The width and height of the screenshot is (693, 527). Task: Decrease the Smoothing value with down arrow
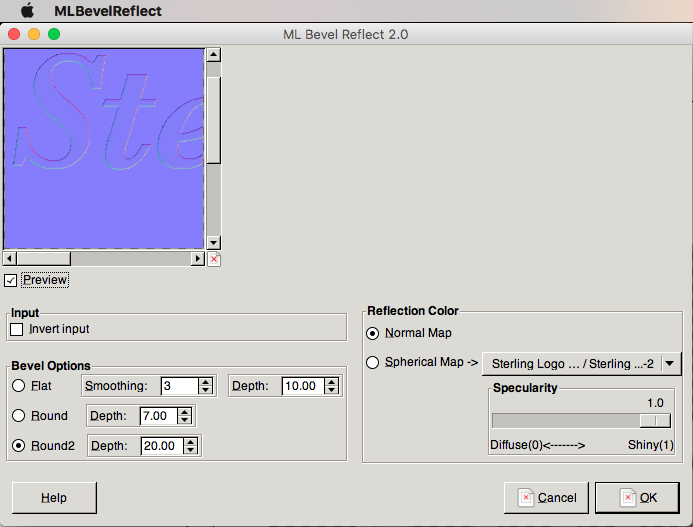click(206, 390)
